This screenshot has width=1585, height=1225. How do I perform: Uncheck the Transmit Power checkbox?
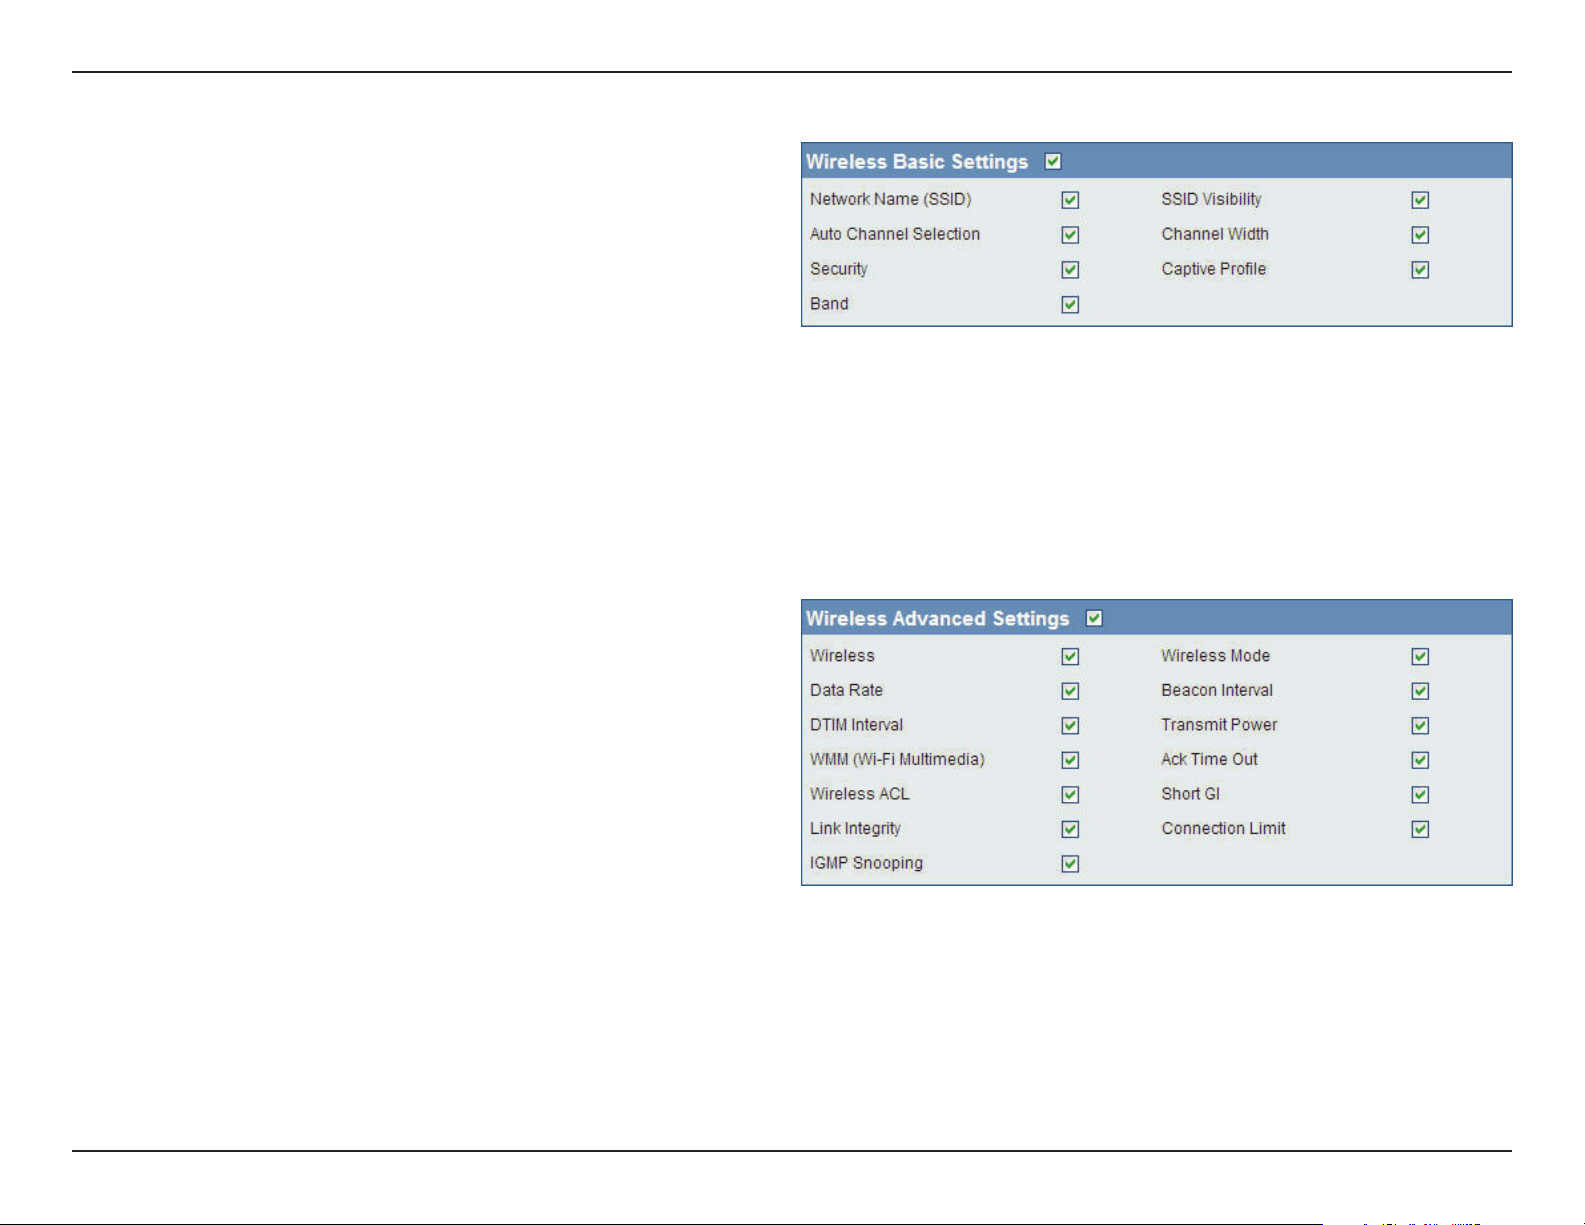(1420, 726)
